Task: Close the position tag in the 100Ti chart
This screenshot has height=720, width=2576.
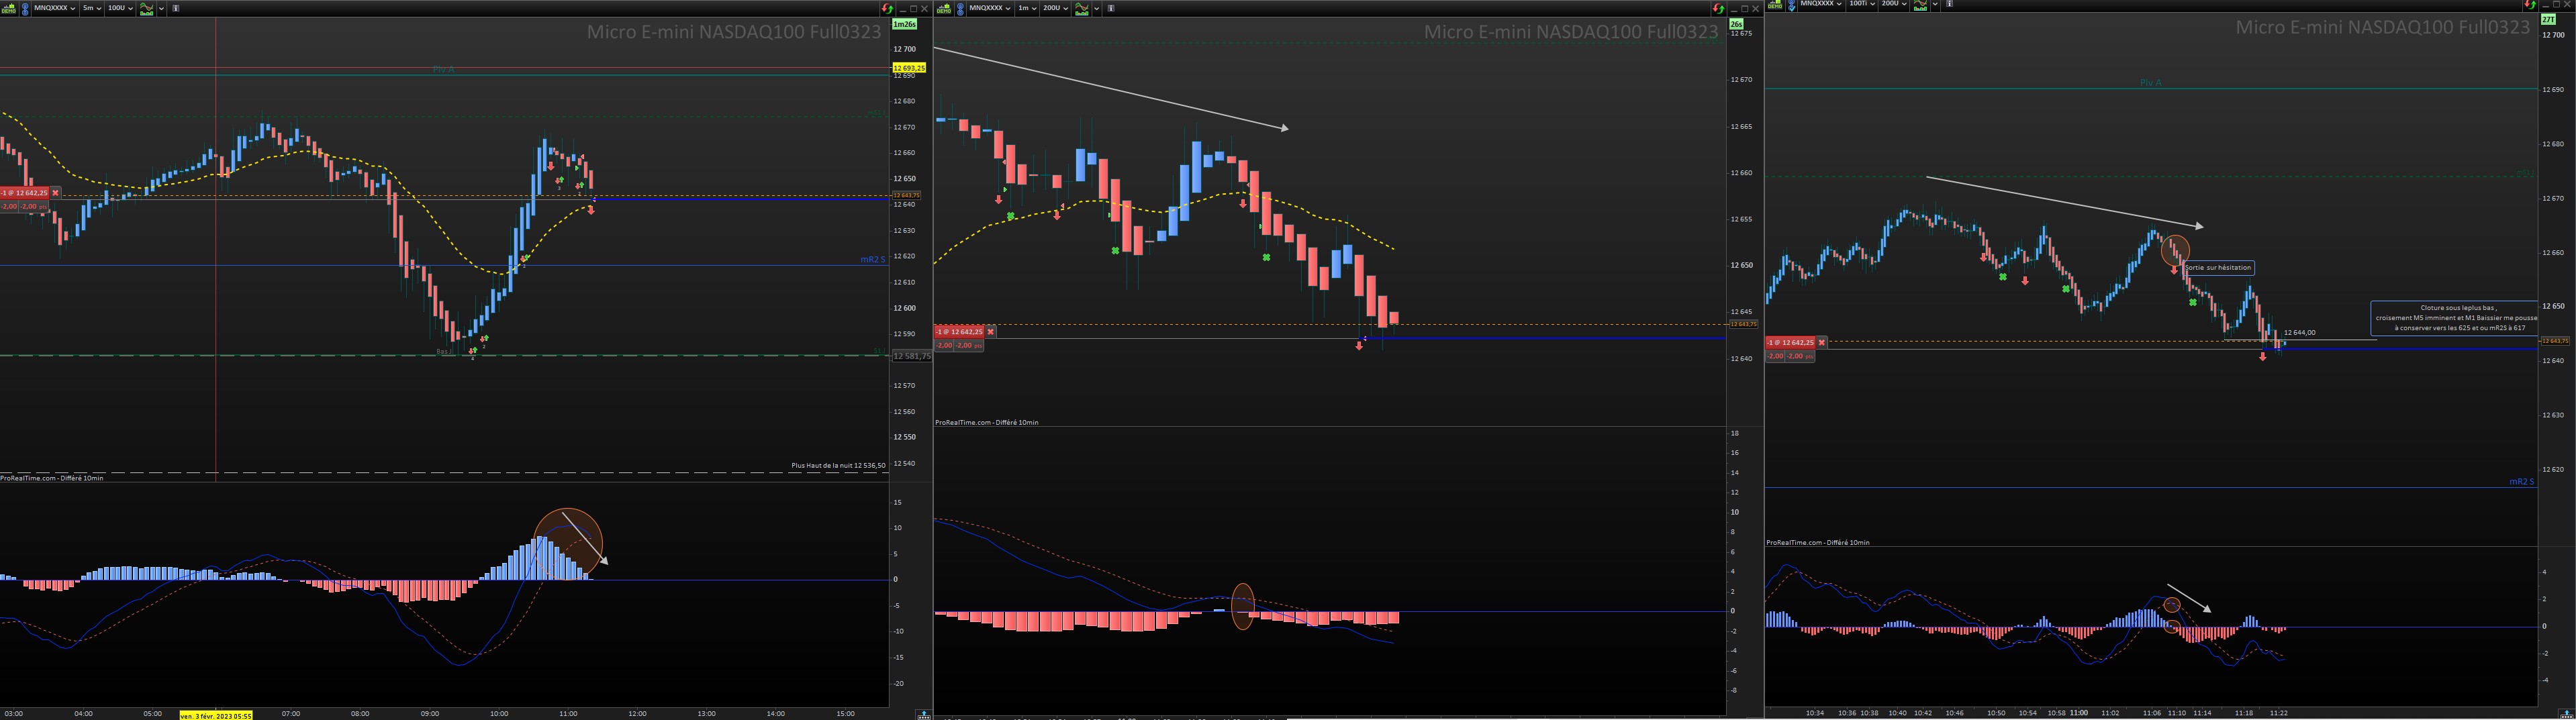Action: pyautogui.click(x=1821, y=342)
